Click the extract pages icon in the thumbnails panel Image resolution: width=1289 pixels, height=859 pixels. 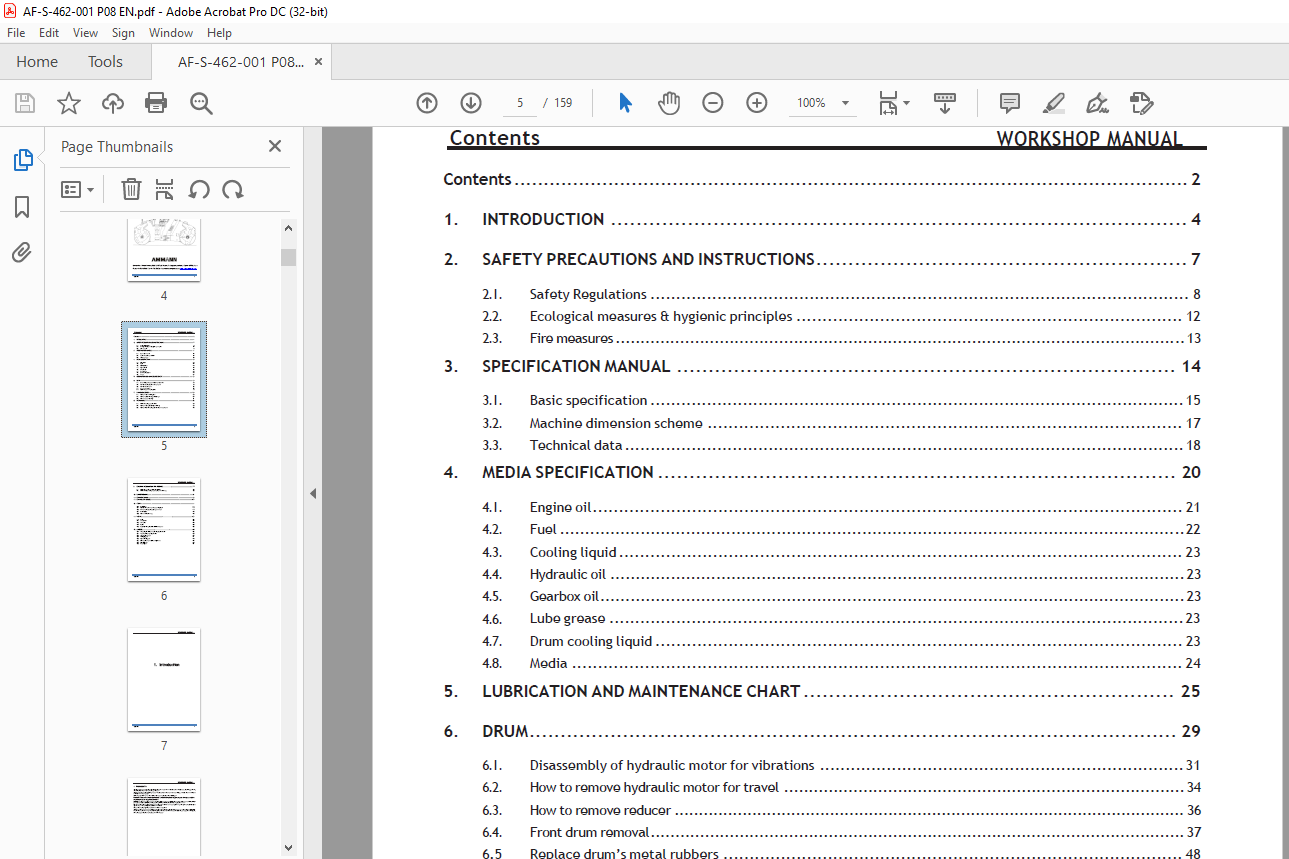pos(165,189)
